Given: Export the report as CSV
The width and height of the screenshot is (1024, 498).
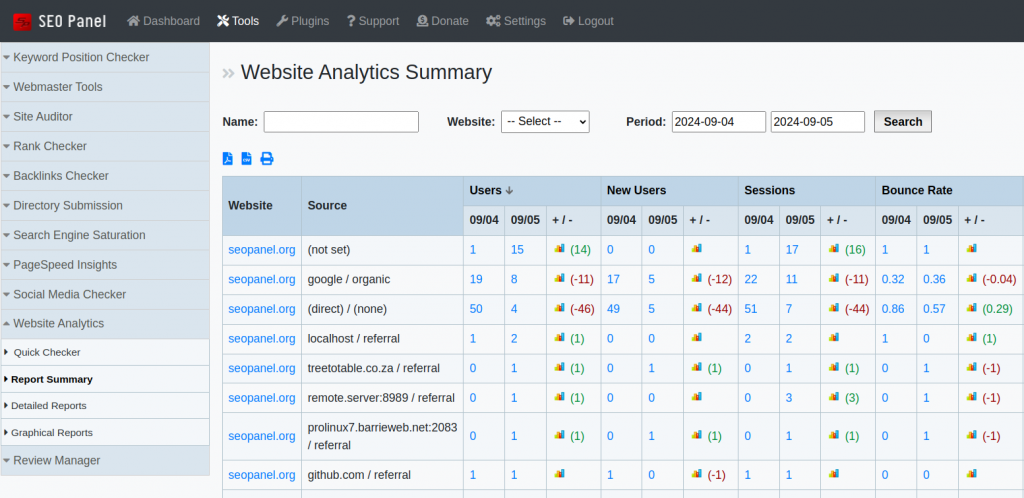Looking at the screenshot, I should 247,159.
